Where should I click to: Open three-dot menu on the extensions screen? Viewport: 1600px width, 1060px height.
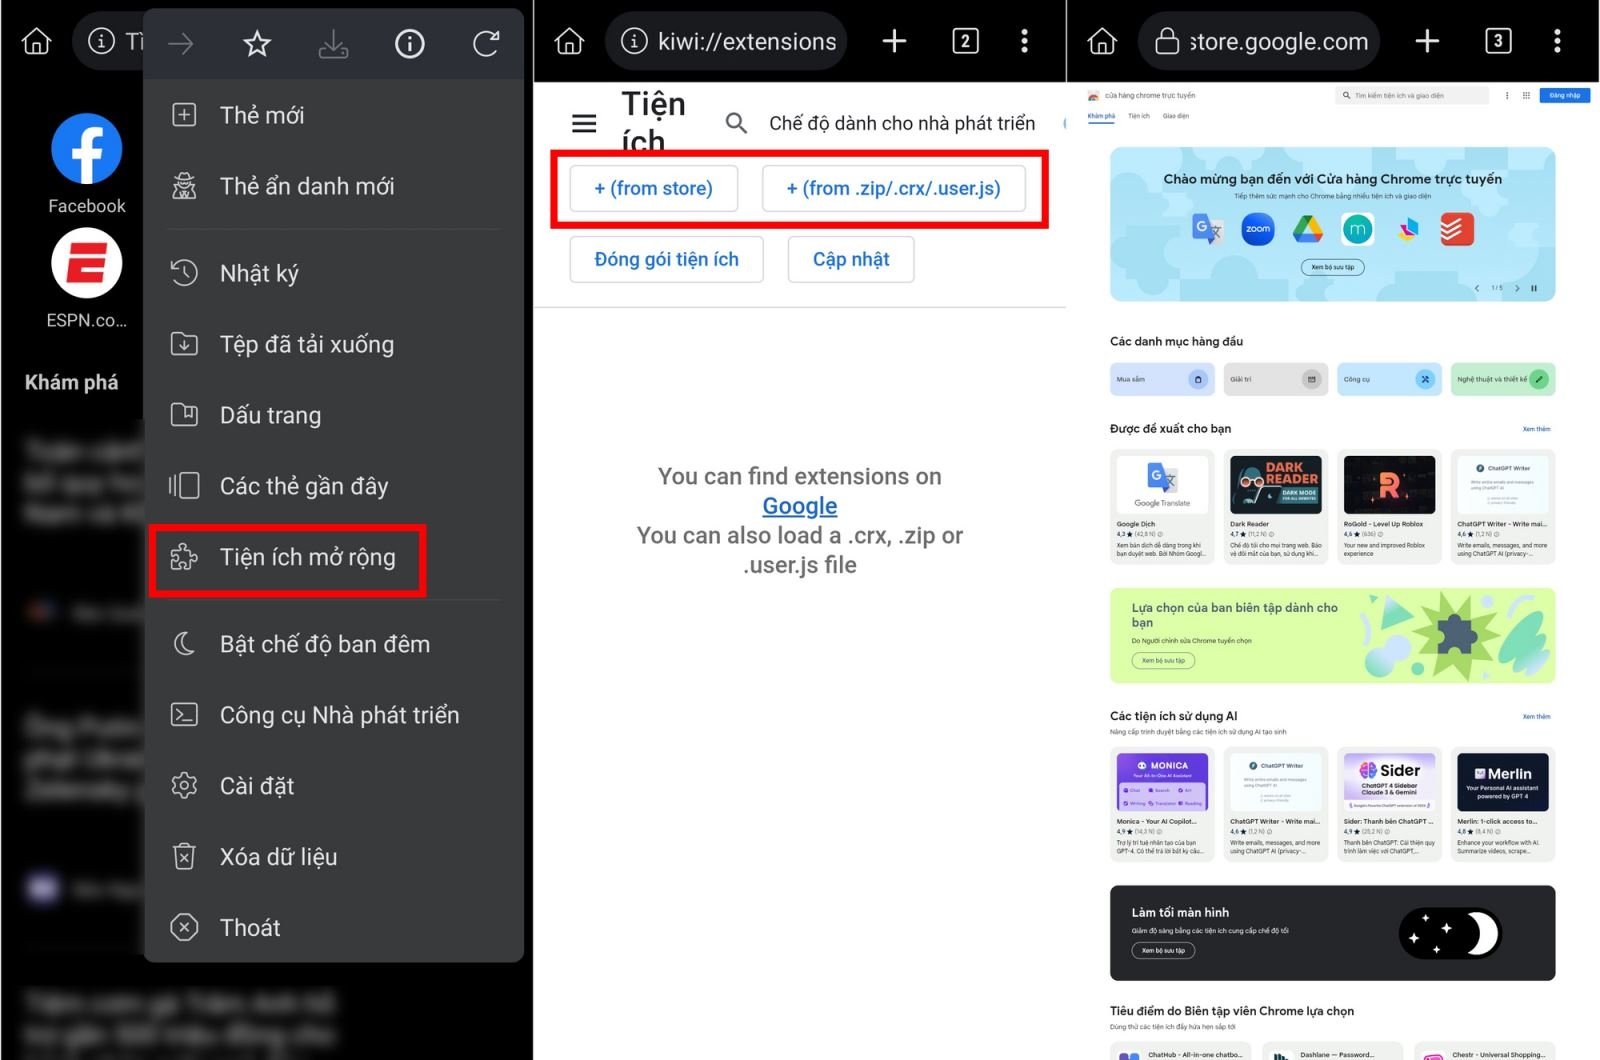pyautogui.click(x=1024, y=41)
